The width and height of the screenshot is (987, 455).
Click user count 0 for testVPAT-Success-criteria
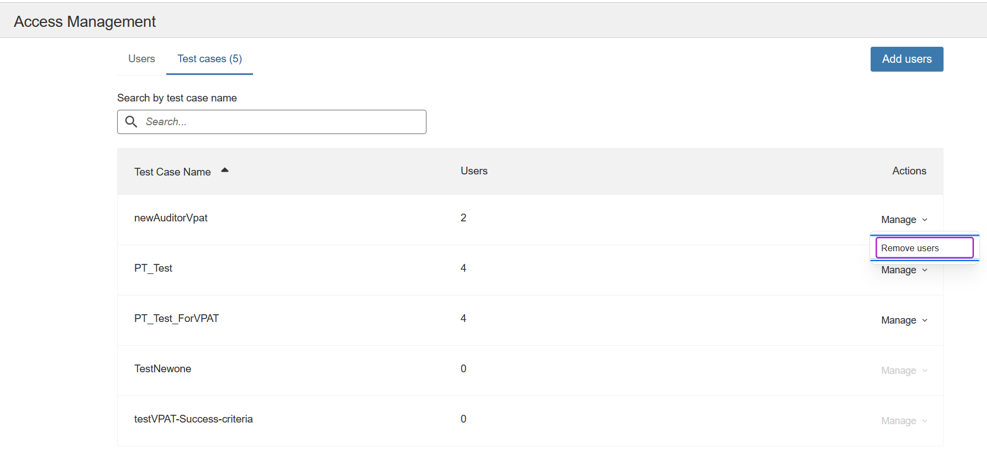tap(463, 418)
